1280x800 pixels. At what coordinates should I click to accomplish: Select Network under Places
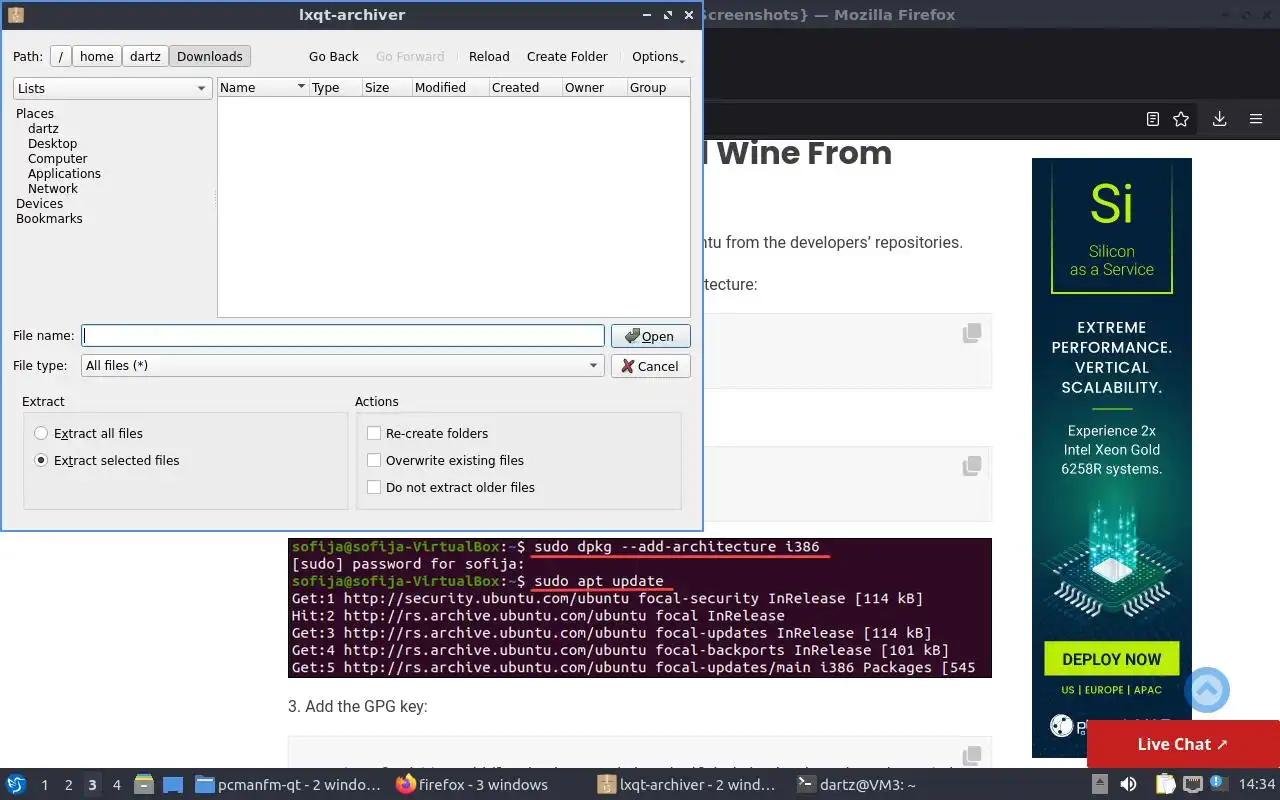(53, 189)
